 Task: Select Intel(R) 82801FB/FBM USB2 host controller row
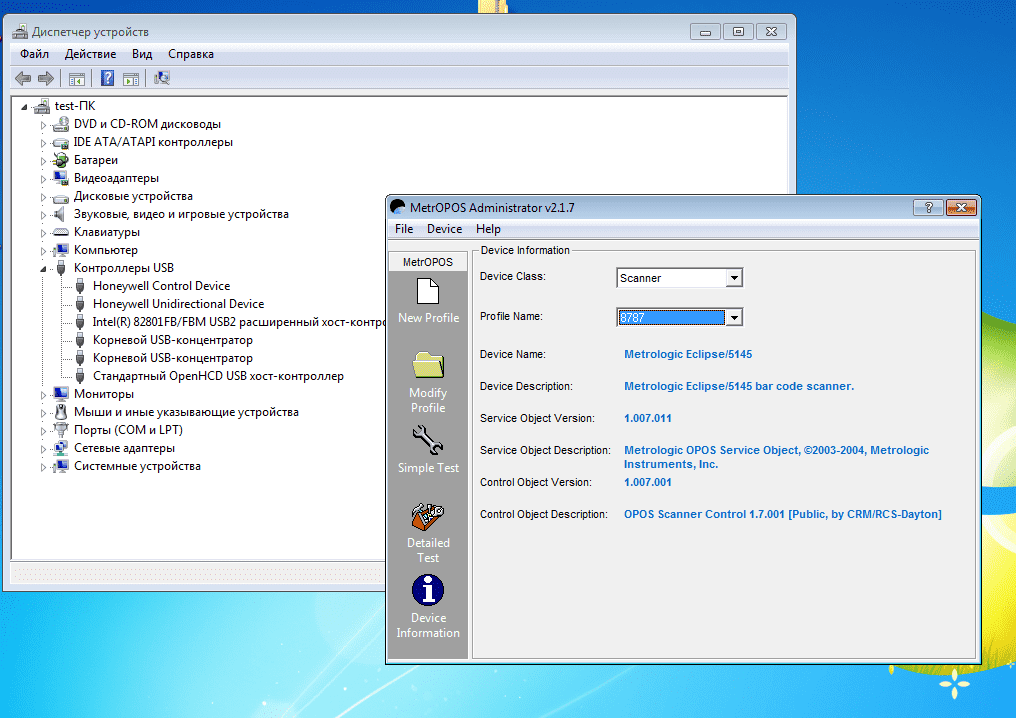point(239,322)
